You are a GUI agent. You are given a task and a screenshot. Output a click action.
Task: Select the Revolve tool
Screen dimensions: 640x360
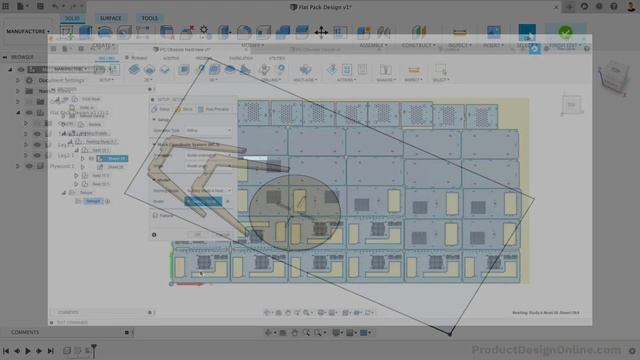click(x=105, y=31)
